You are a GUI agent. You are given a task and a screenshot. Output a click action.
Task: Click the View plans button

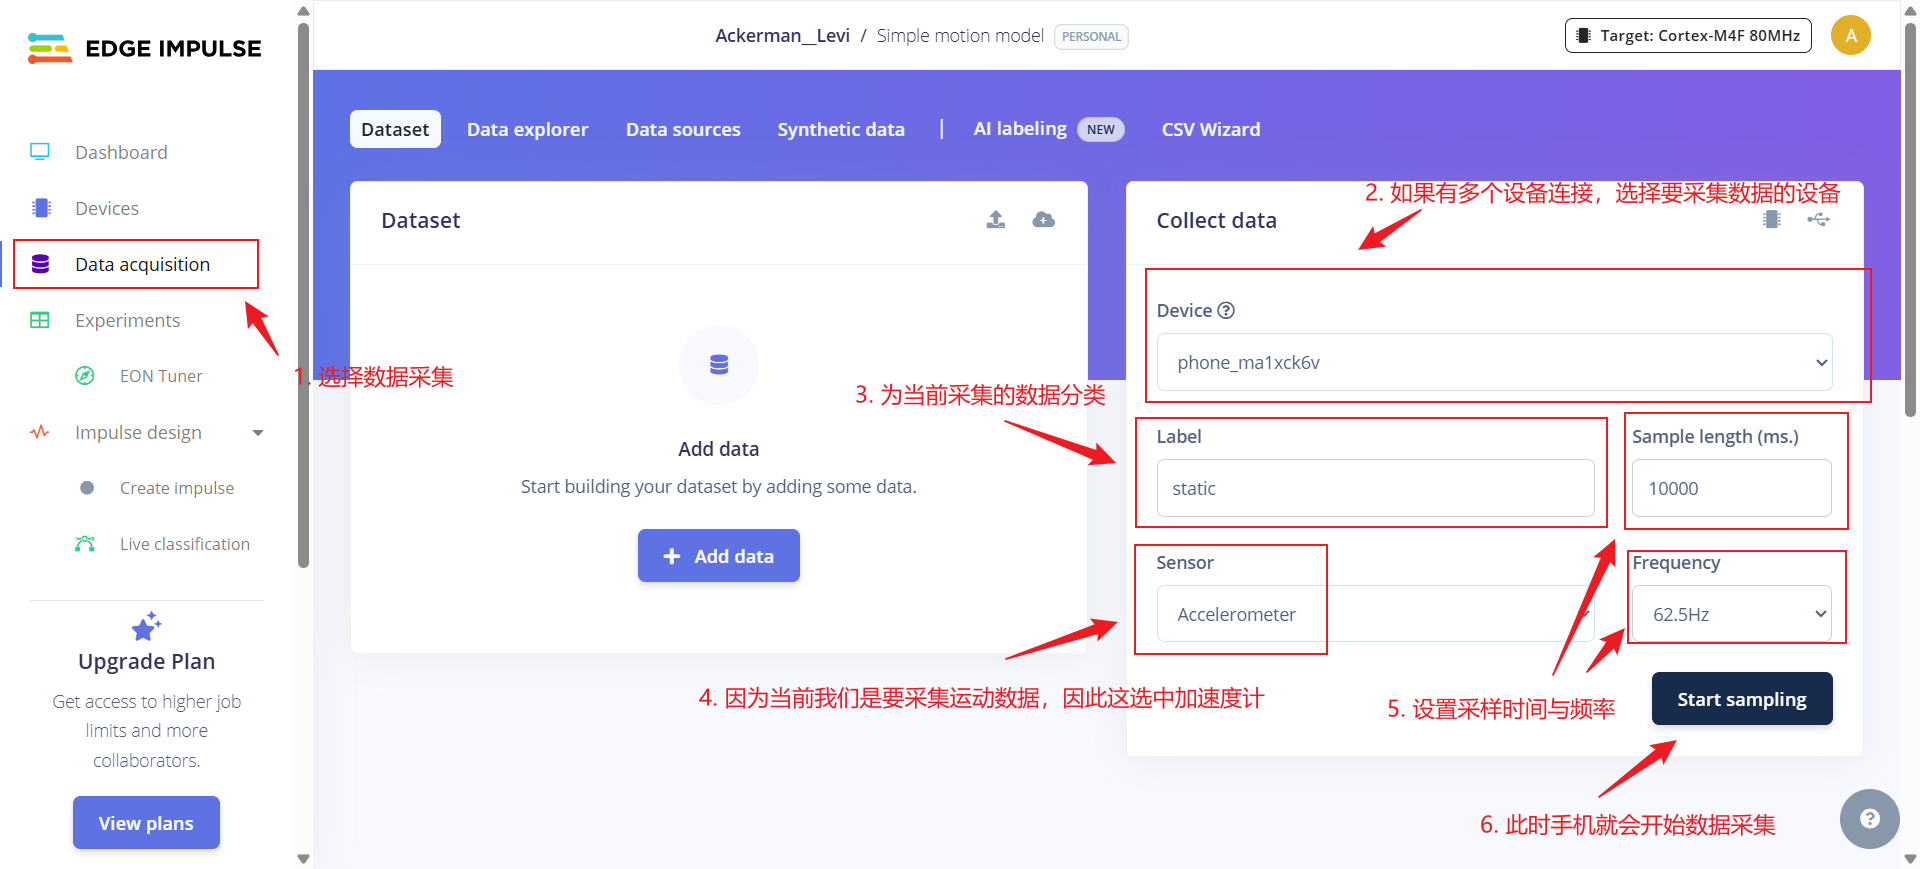point(146,823)
